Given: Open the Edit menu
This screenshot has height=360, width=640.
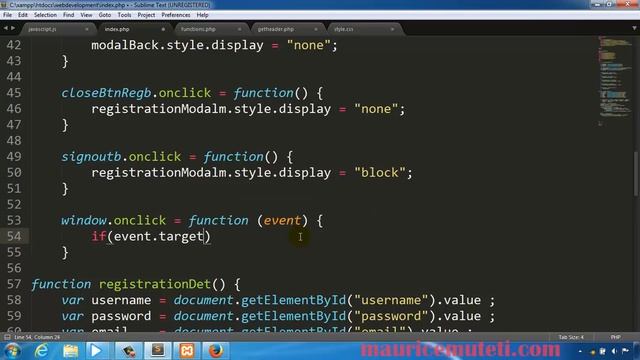Looking at the screenshot, I should click(22, 15).
